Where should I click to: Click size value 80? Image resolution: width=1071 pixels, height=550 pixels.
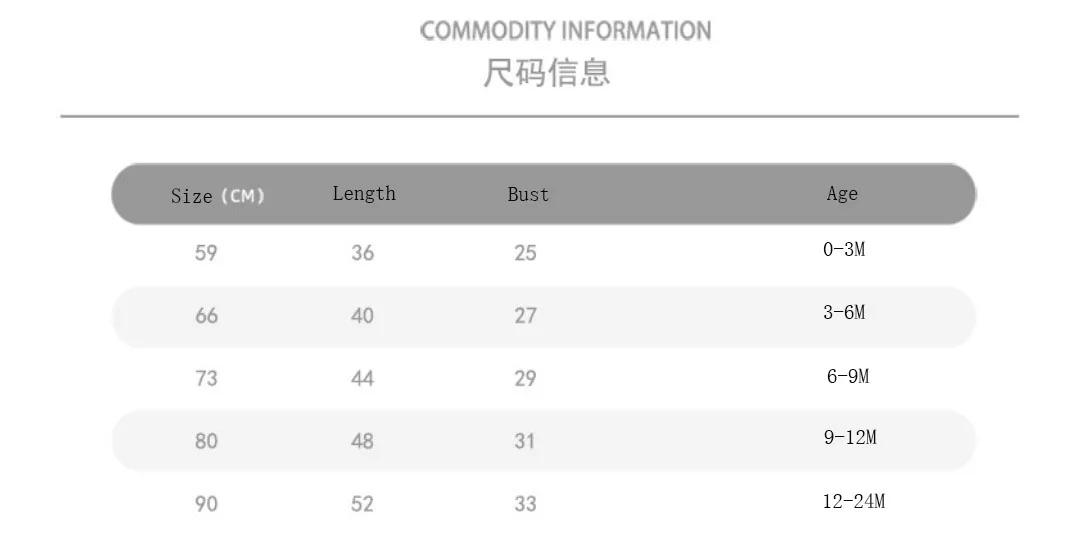pos(206,441)
